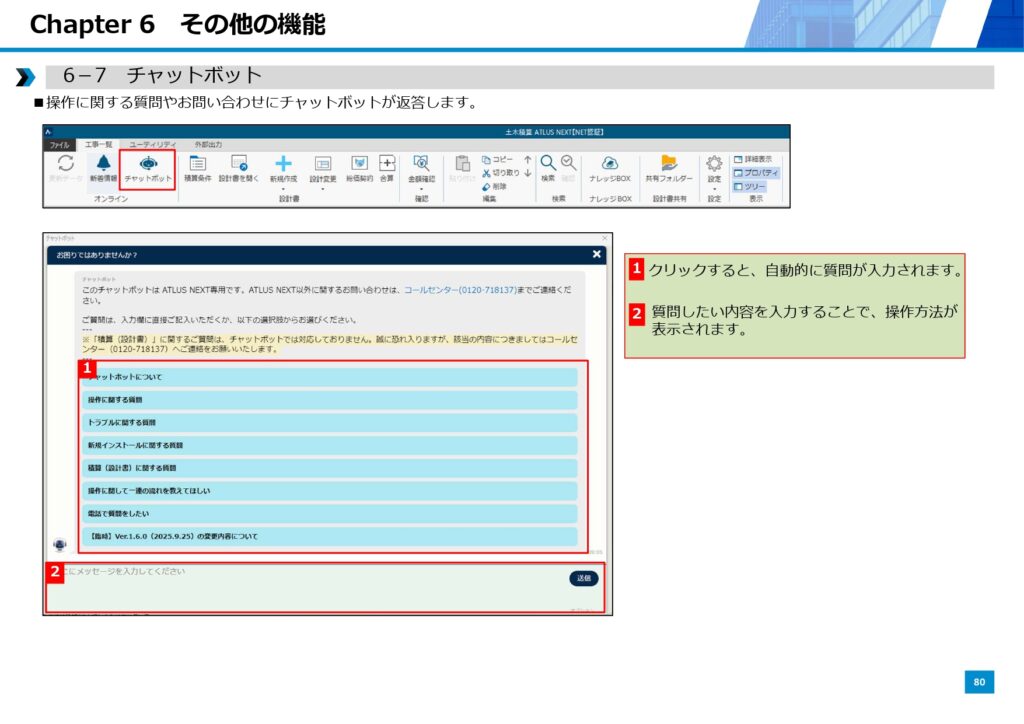
Task: Expand the 新規作成 dropdown
Action: tap(283, 187)
